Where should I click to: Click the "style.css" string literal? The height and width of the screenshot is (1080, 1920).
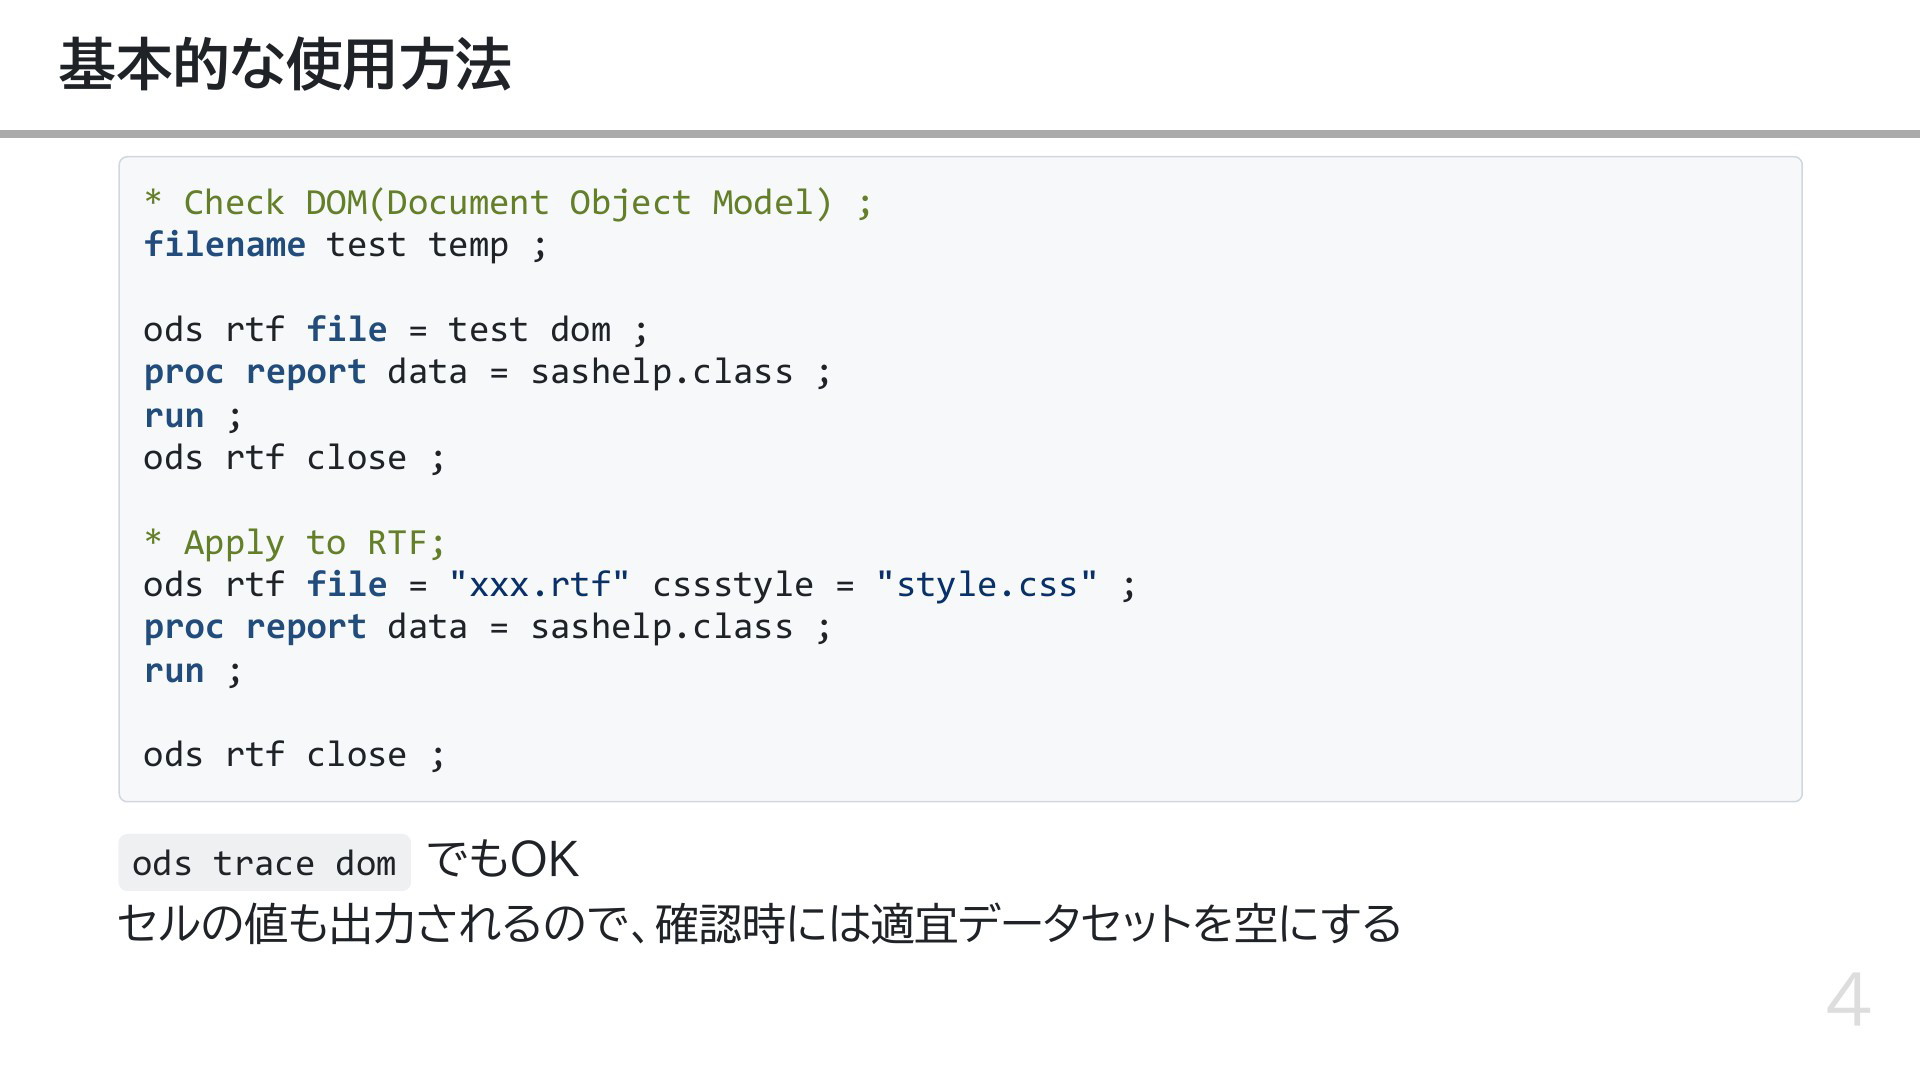tap(987, 585)
